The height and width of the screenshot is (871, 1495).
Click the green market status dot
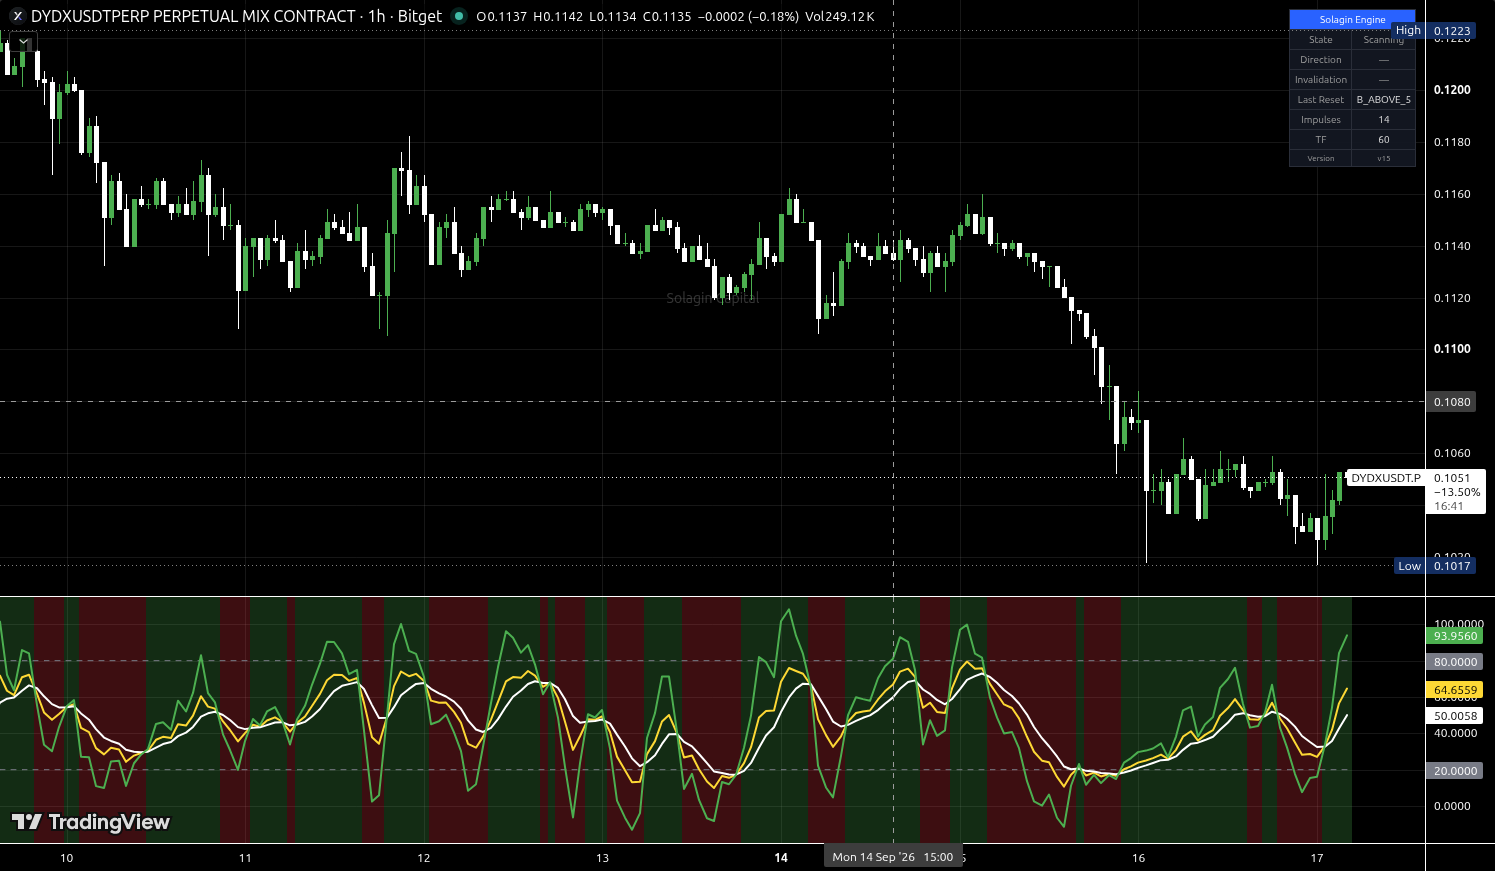[459, 16]
